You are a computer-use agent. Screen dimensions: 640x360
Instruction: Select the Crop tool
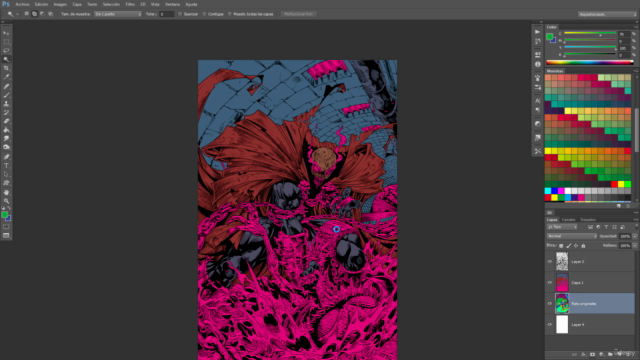(6, 68)
